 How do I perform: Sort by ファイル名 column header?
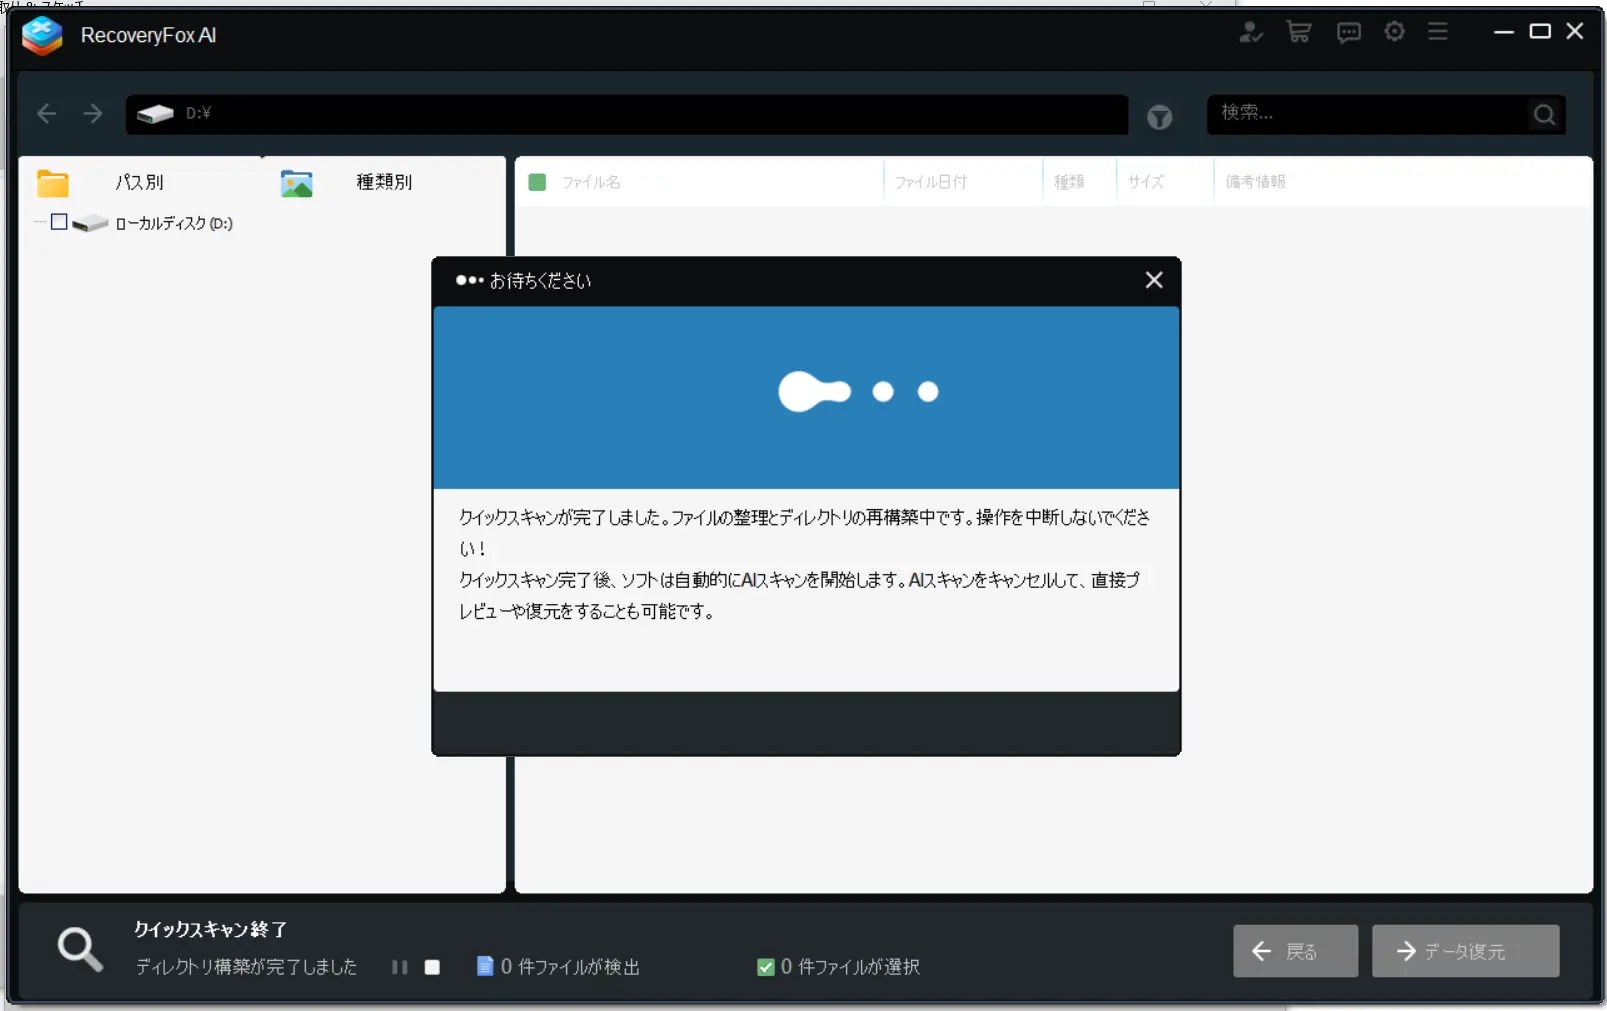pos(591,182)
